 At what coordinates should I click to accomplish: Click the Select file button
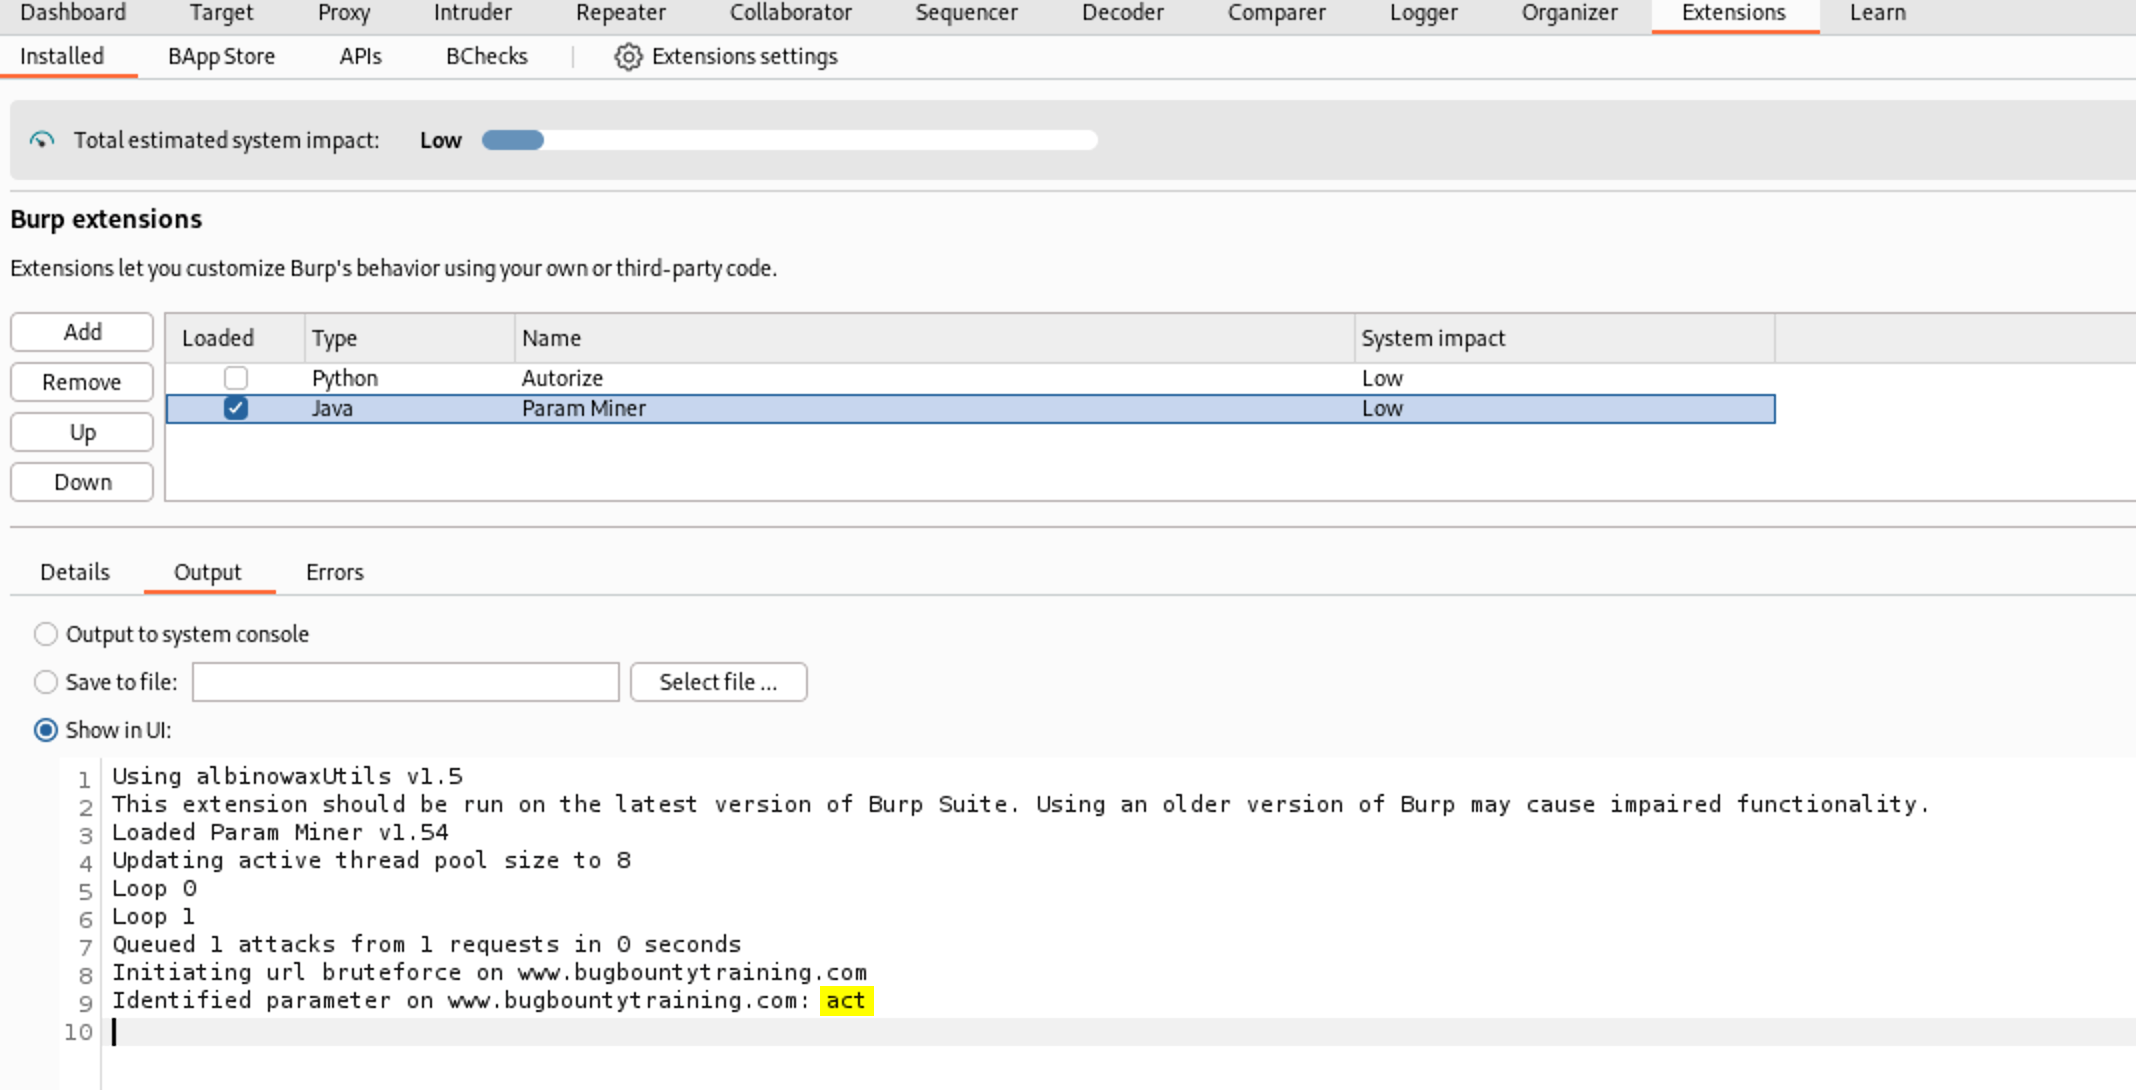718,682
